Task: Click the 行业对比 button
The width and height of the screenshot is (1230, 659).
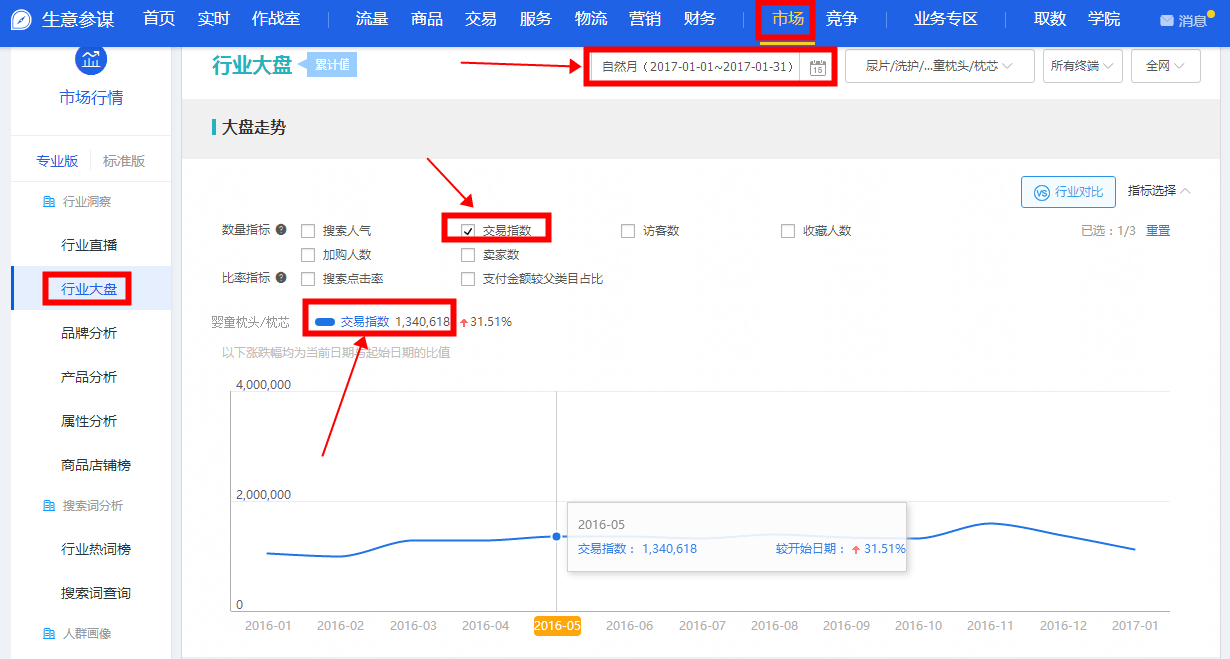Action: 1068,192
